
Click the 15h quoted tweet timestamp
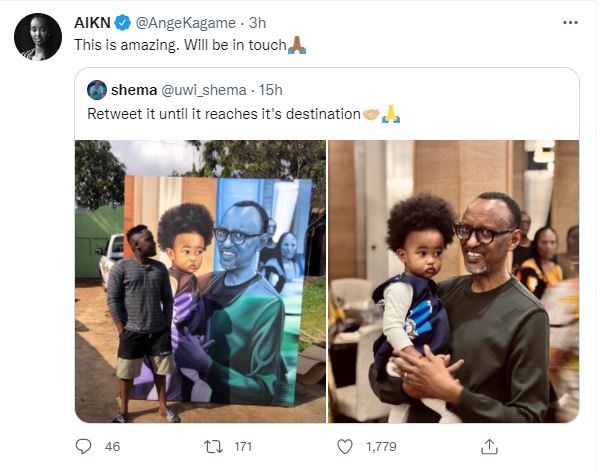tap(269, 90)
